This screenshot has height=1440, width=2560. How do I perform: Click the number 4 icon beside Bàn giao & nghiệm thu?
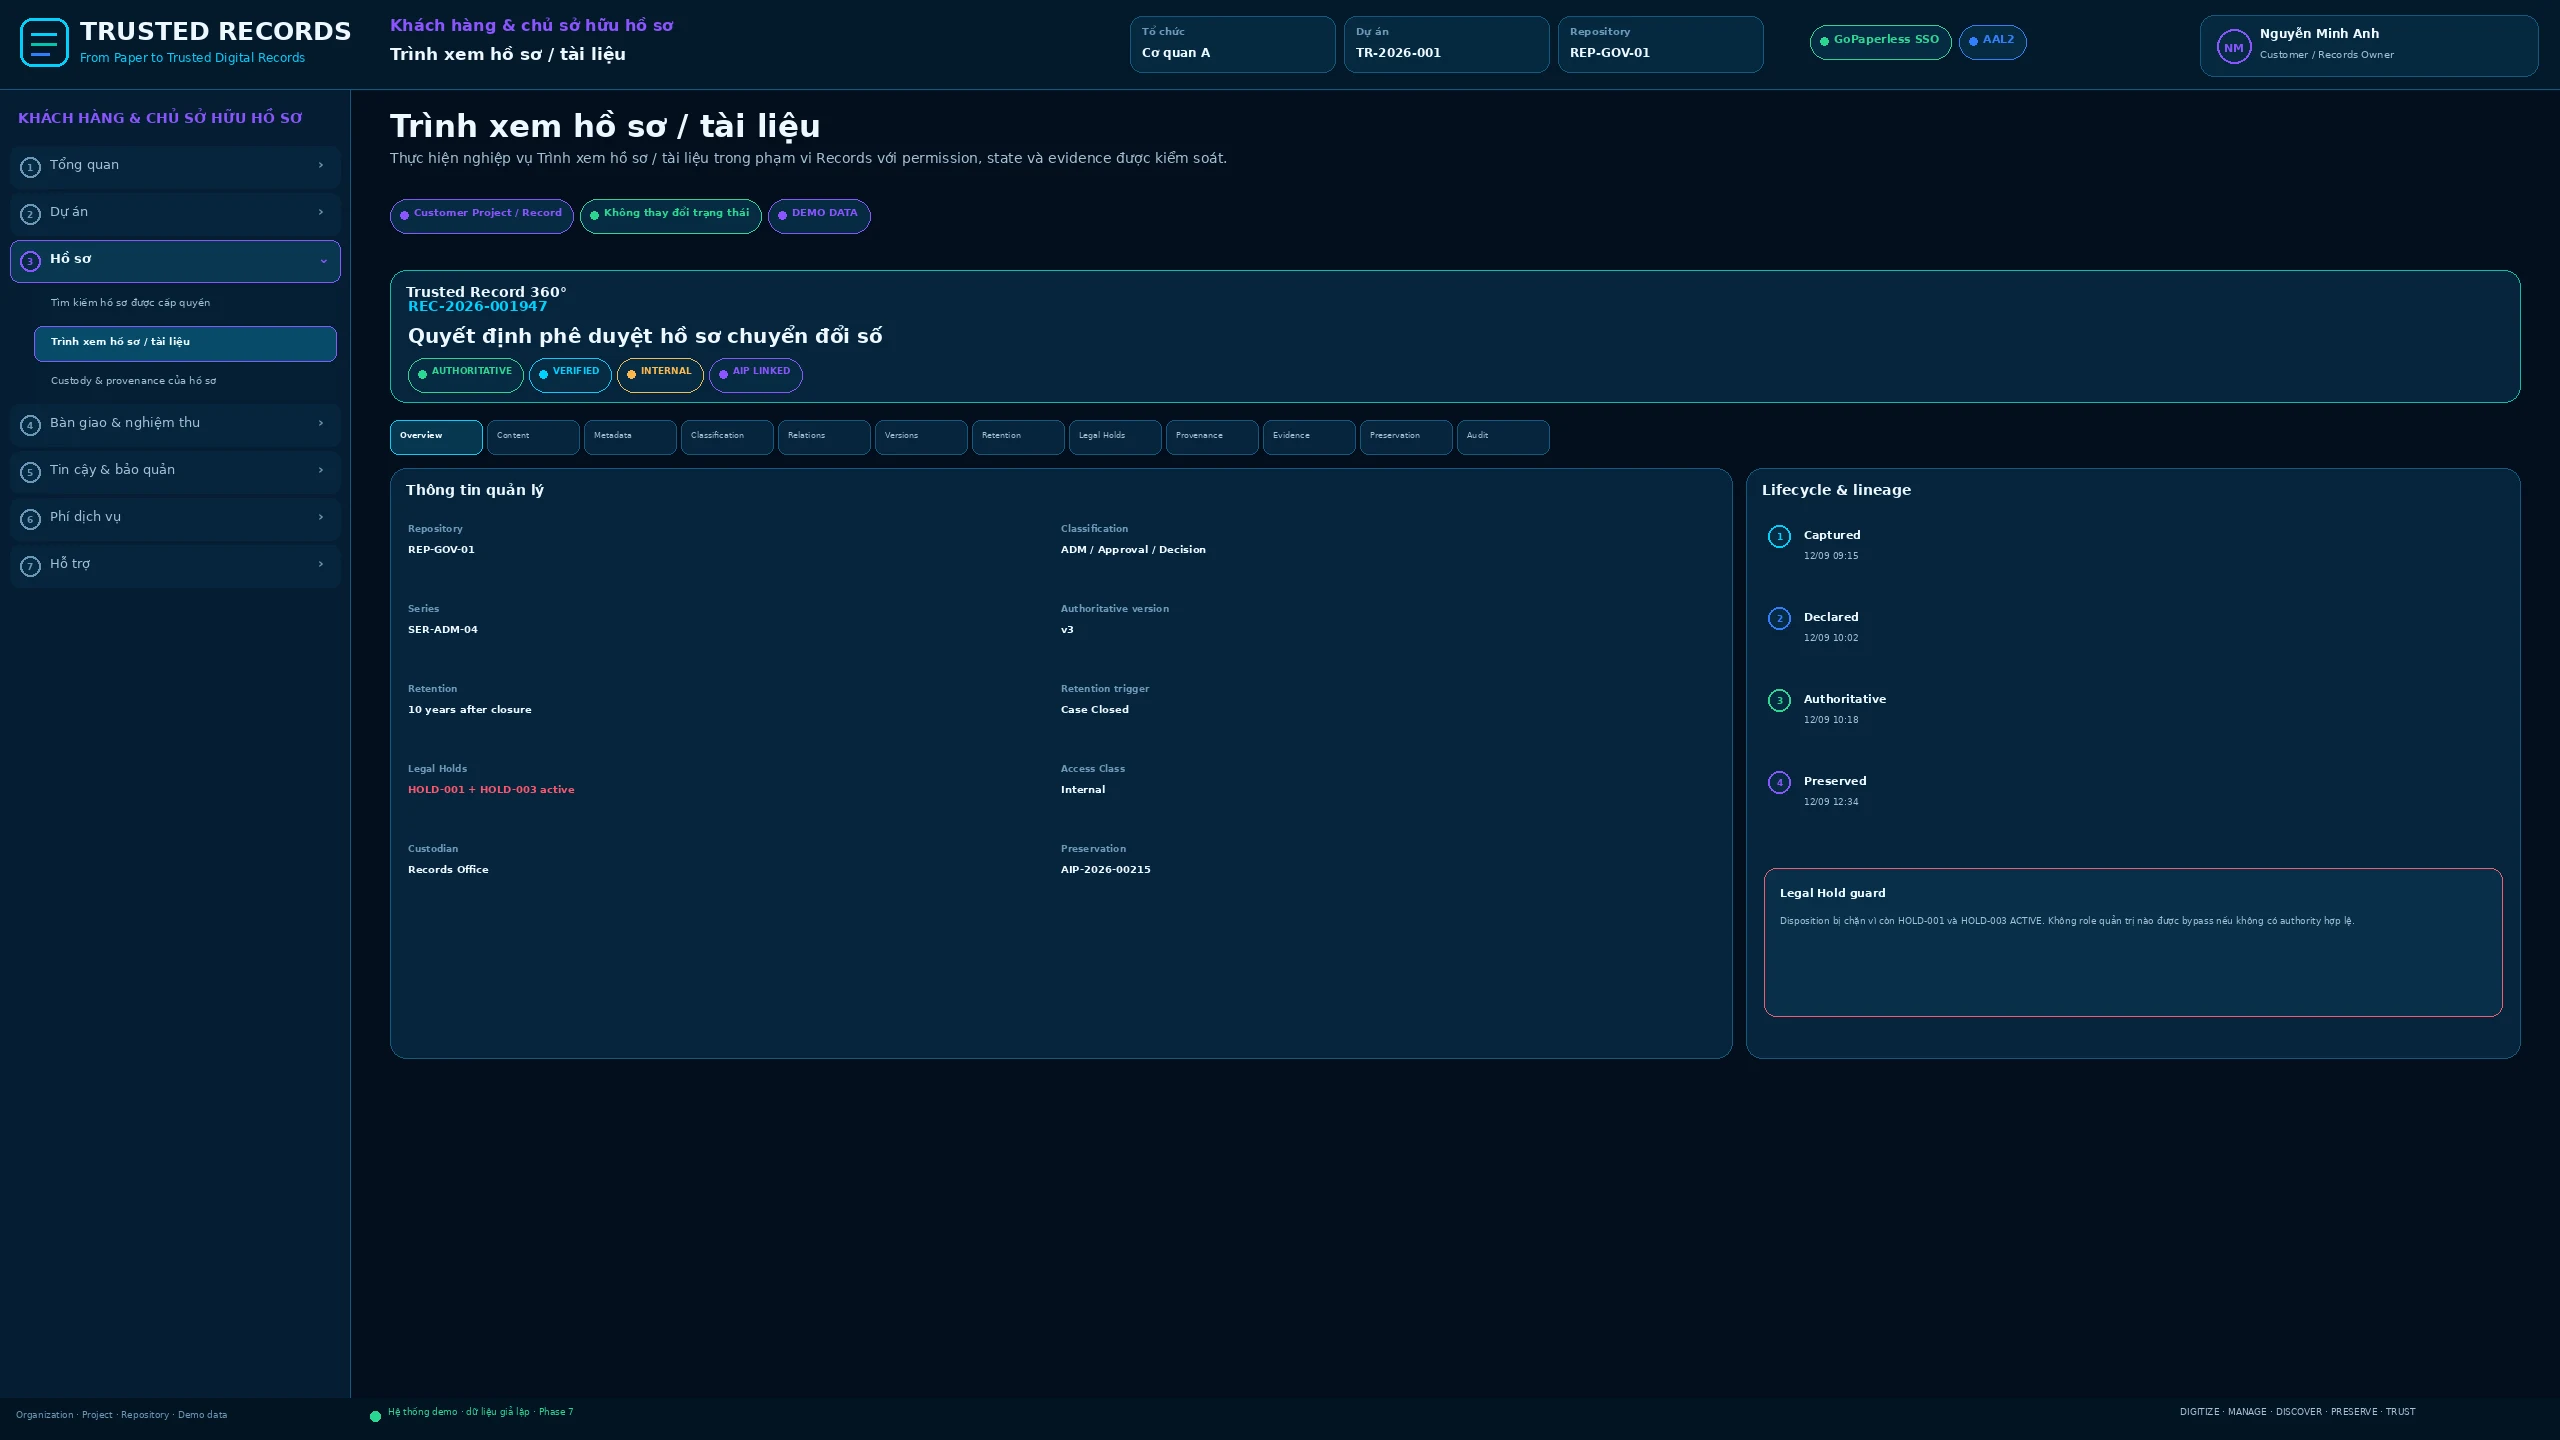30,425
